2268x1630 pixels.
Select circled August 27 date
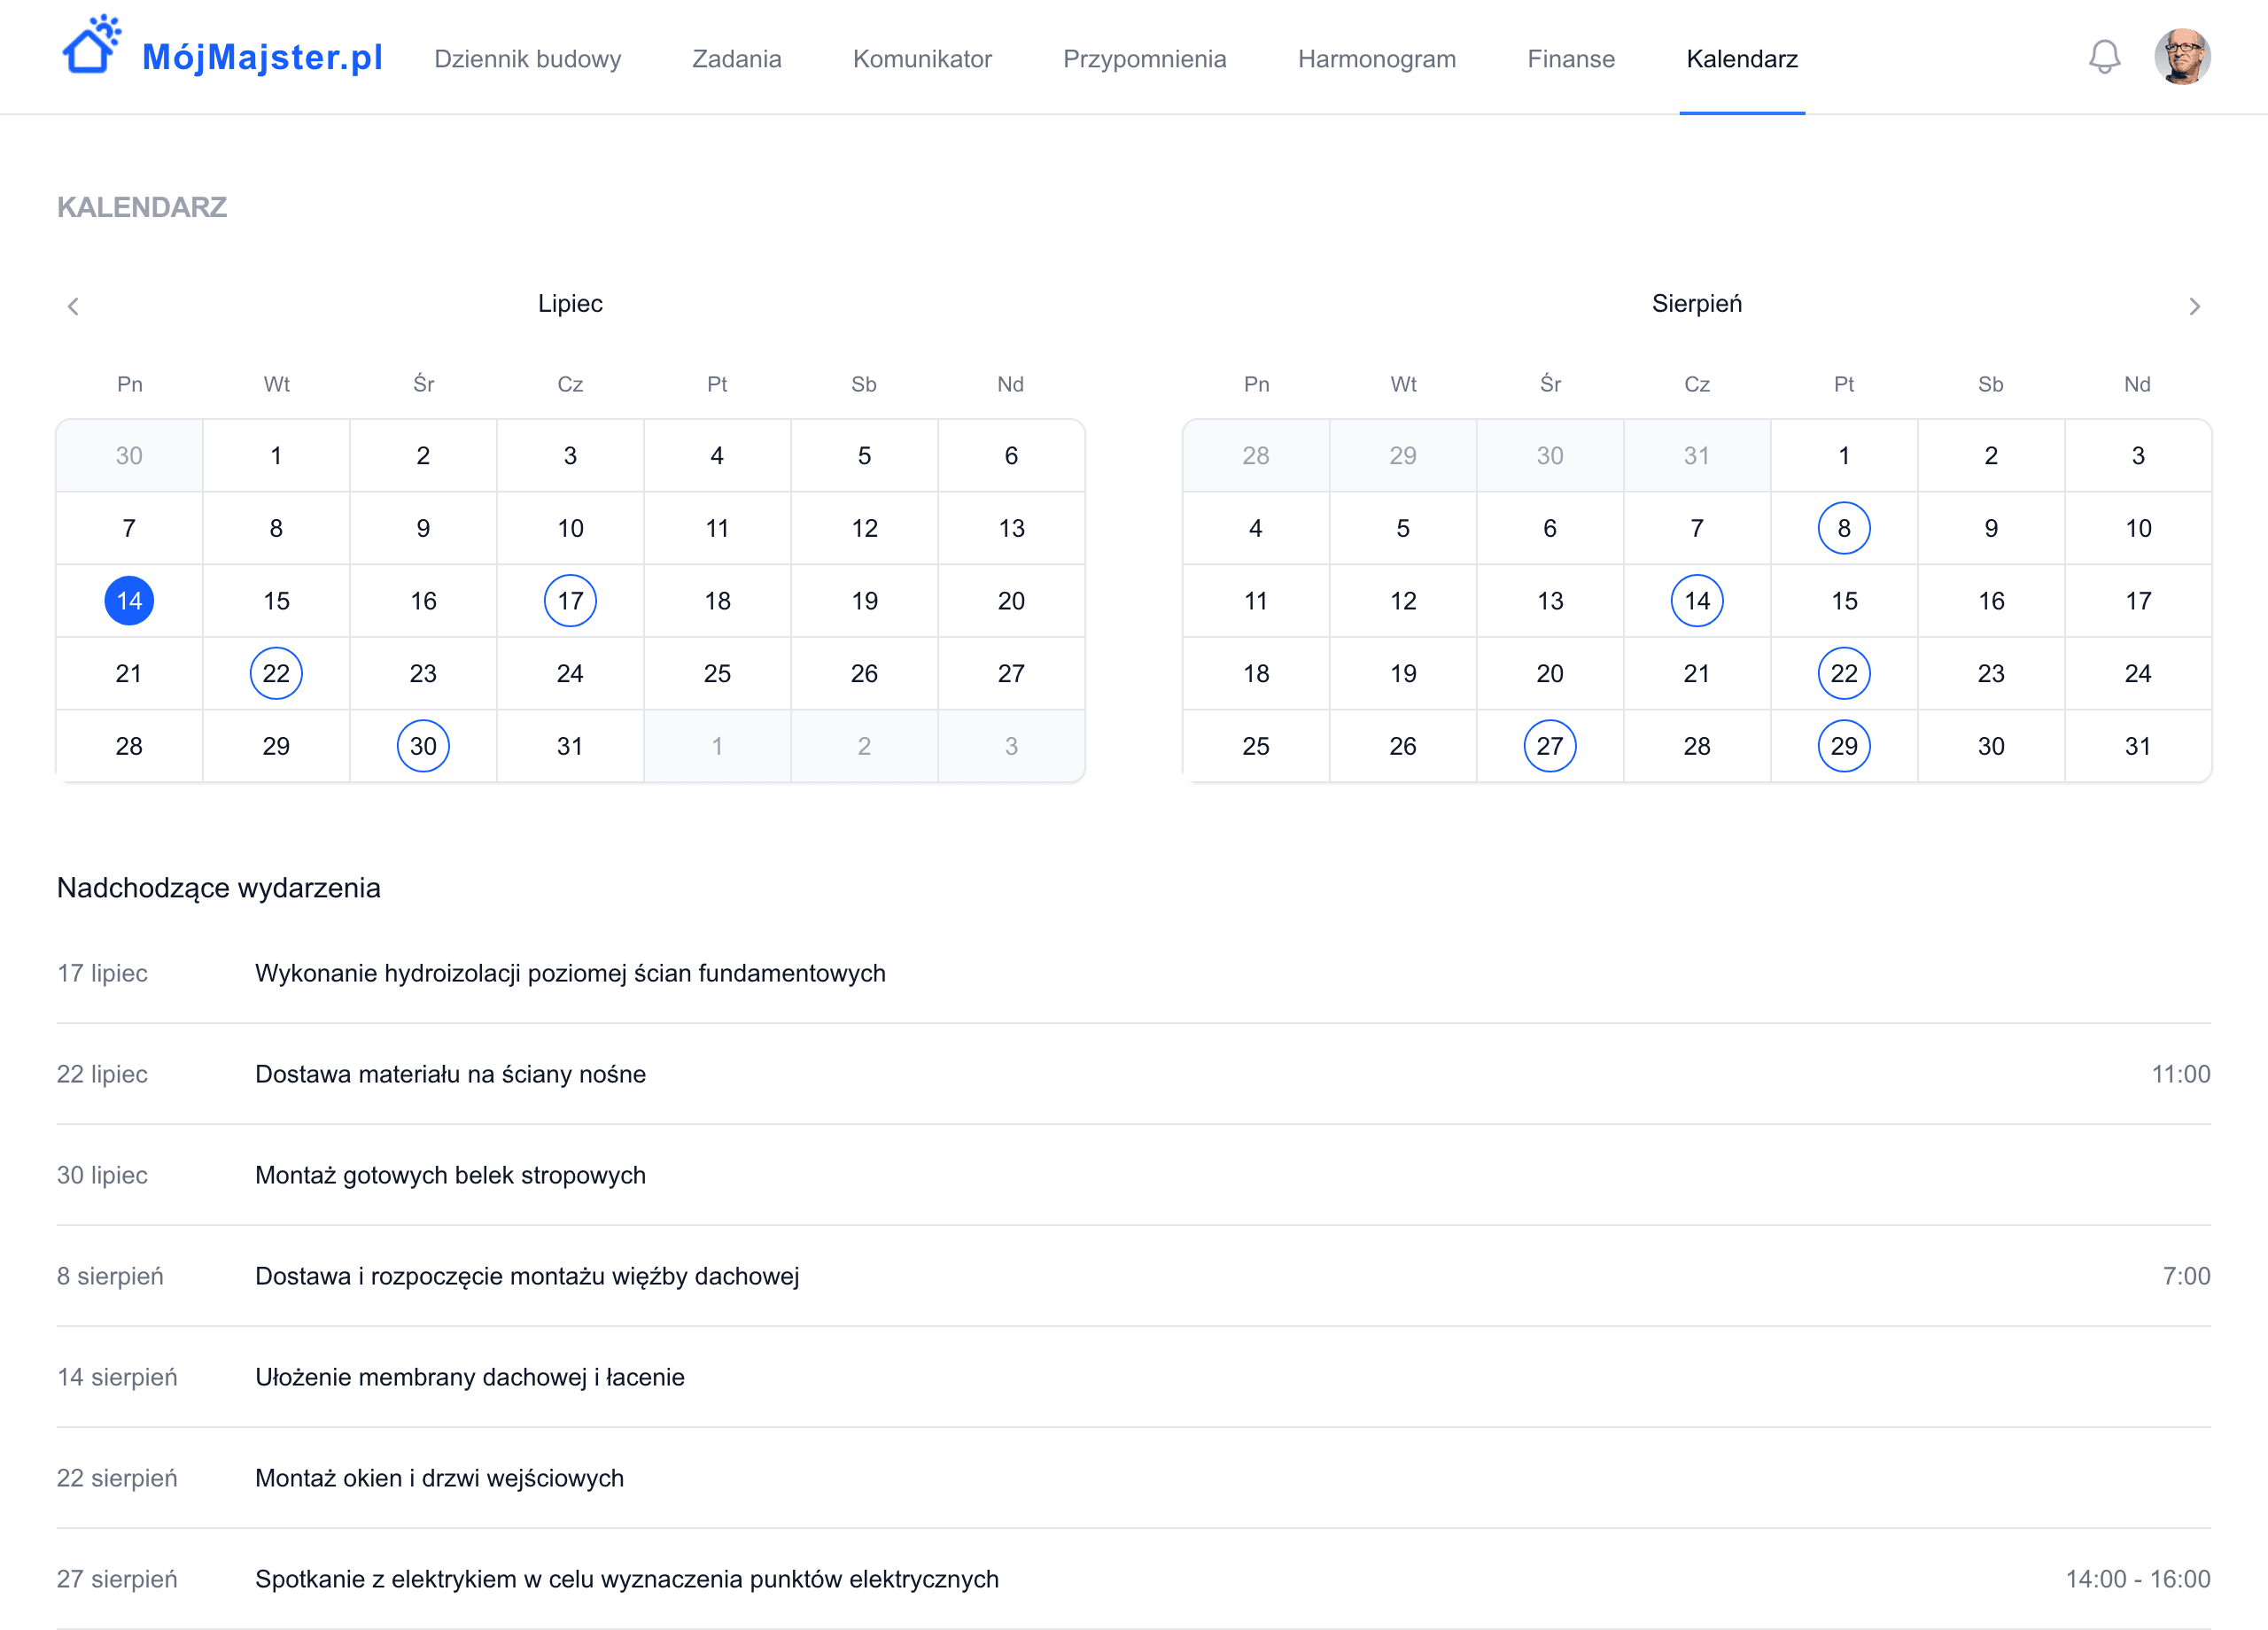[x=1549, y=746]
